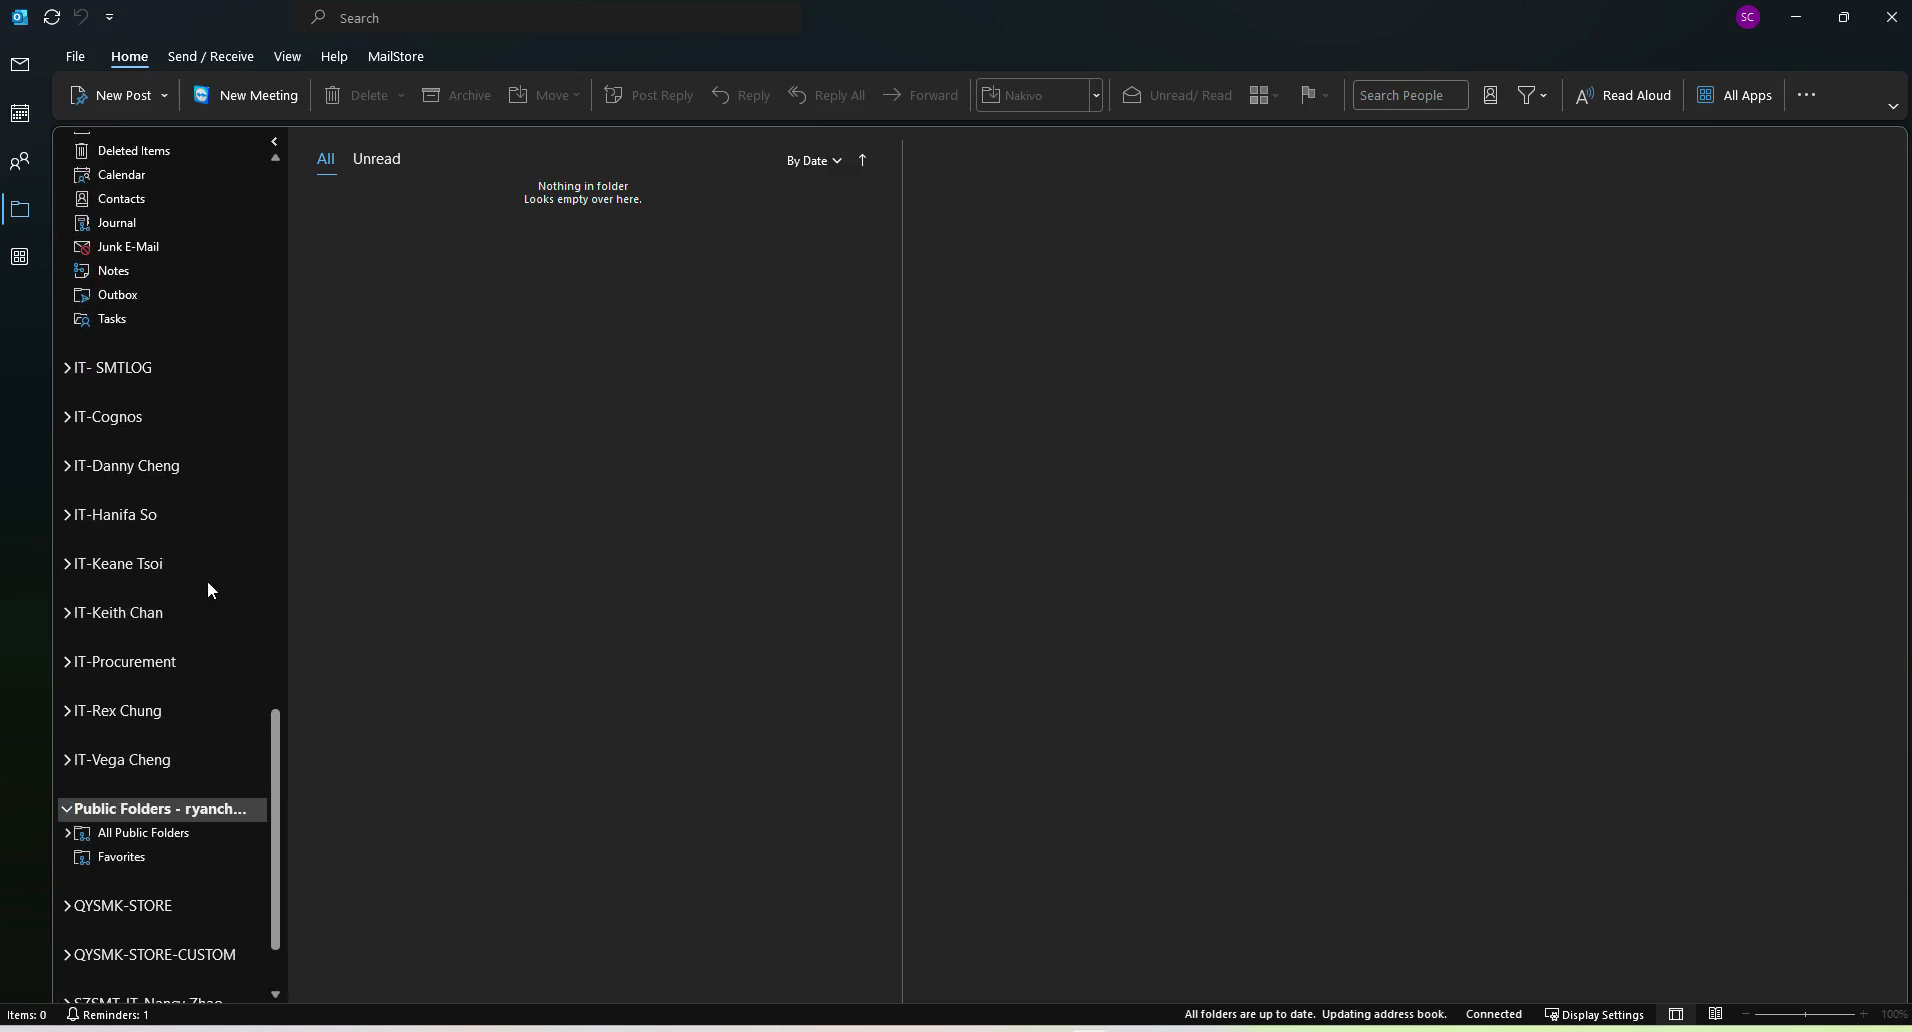
Task: Click the Undo icon in title bar
Action: coord(81,17)
